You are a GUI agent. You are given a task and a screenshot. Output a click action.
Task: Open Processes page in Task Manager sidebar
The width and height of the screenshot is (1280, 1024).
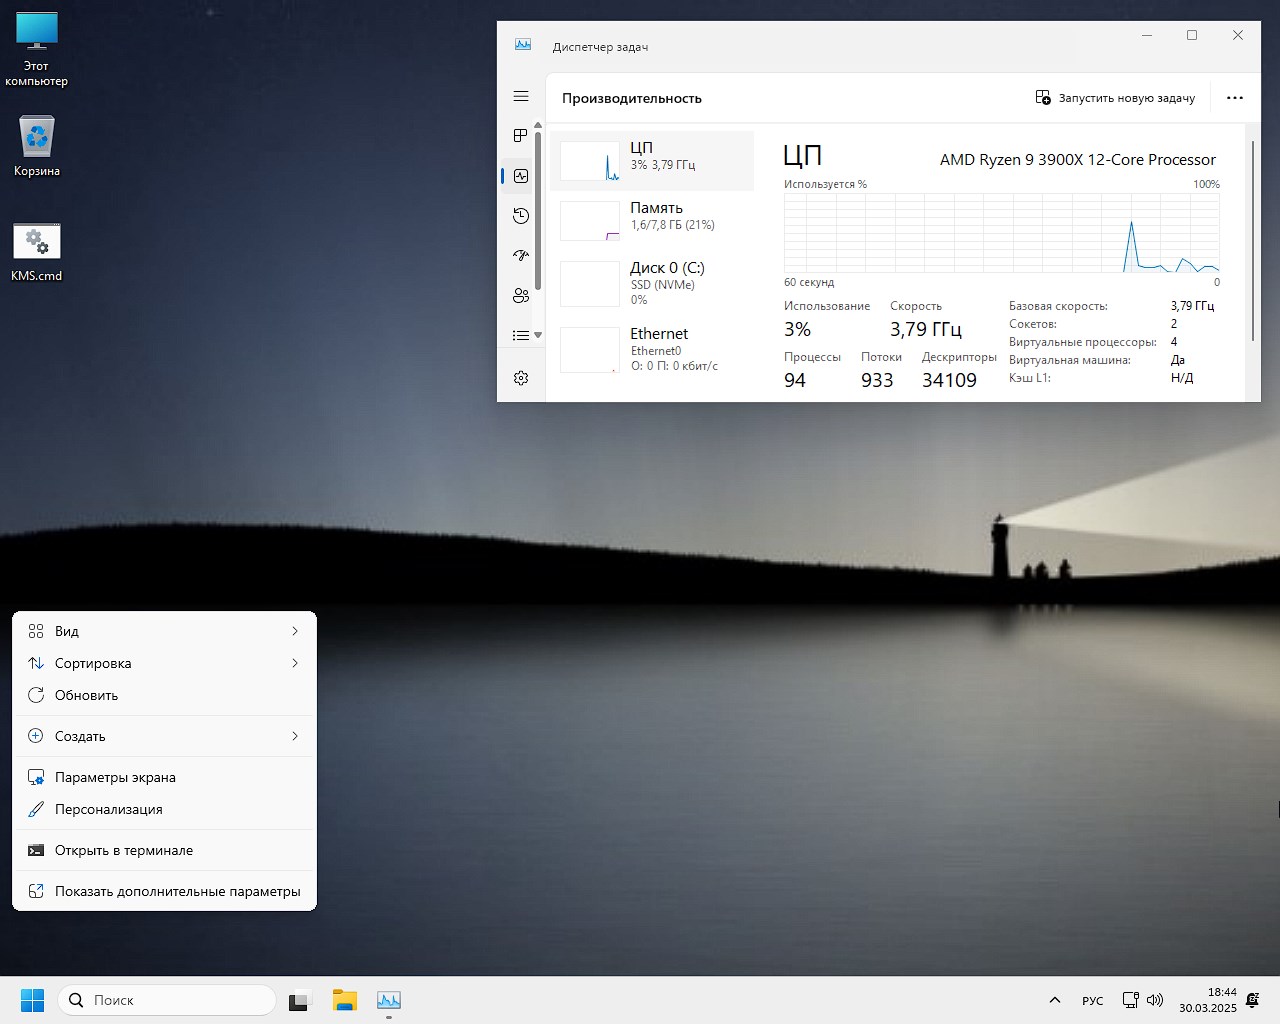[x=521, y=135]
